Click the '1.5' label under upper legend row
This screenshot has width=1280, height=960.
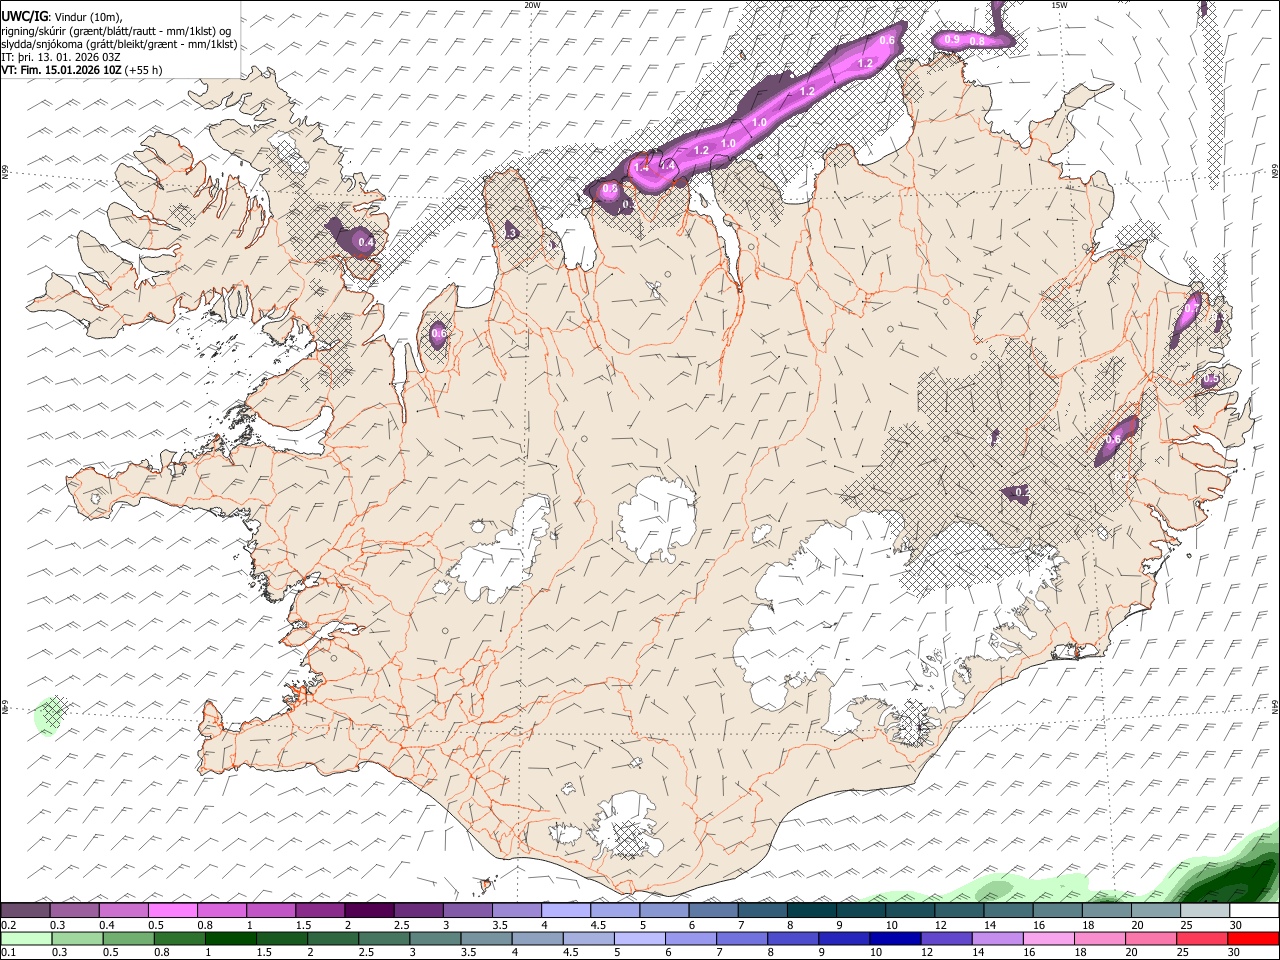tap(303, 925)
